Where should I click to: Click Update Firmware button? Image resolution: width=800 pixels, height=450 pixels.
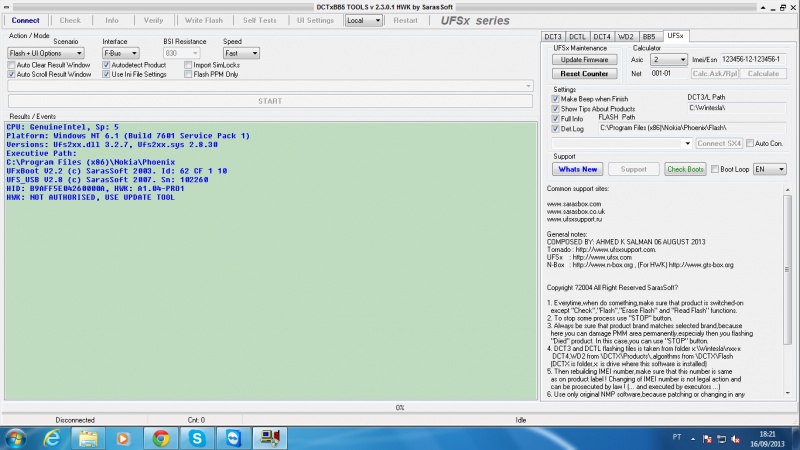pos(584,60)
